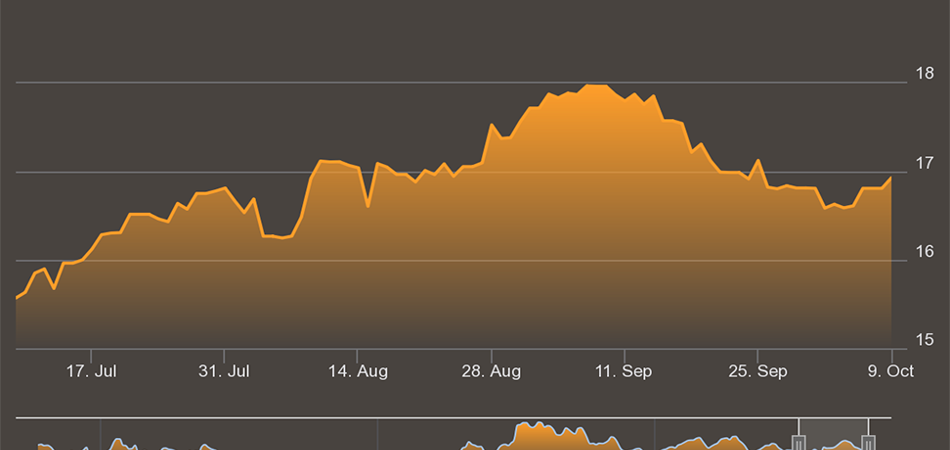Image resolution: width=950 pixels, height=450 pixels.
Task: Select the 25. Sep date label
Action: pyautogui.click(x=757, y=371)
